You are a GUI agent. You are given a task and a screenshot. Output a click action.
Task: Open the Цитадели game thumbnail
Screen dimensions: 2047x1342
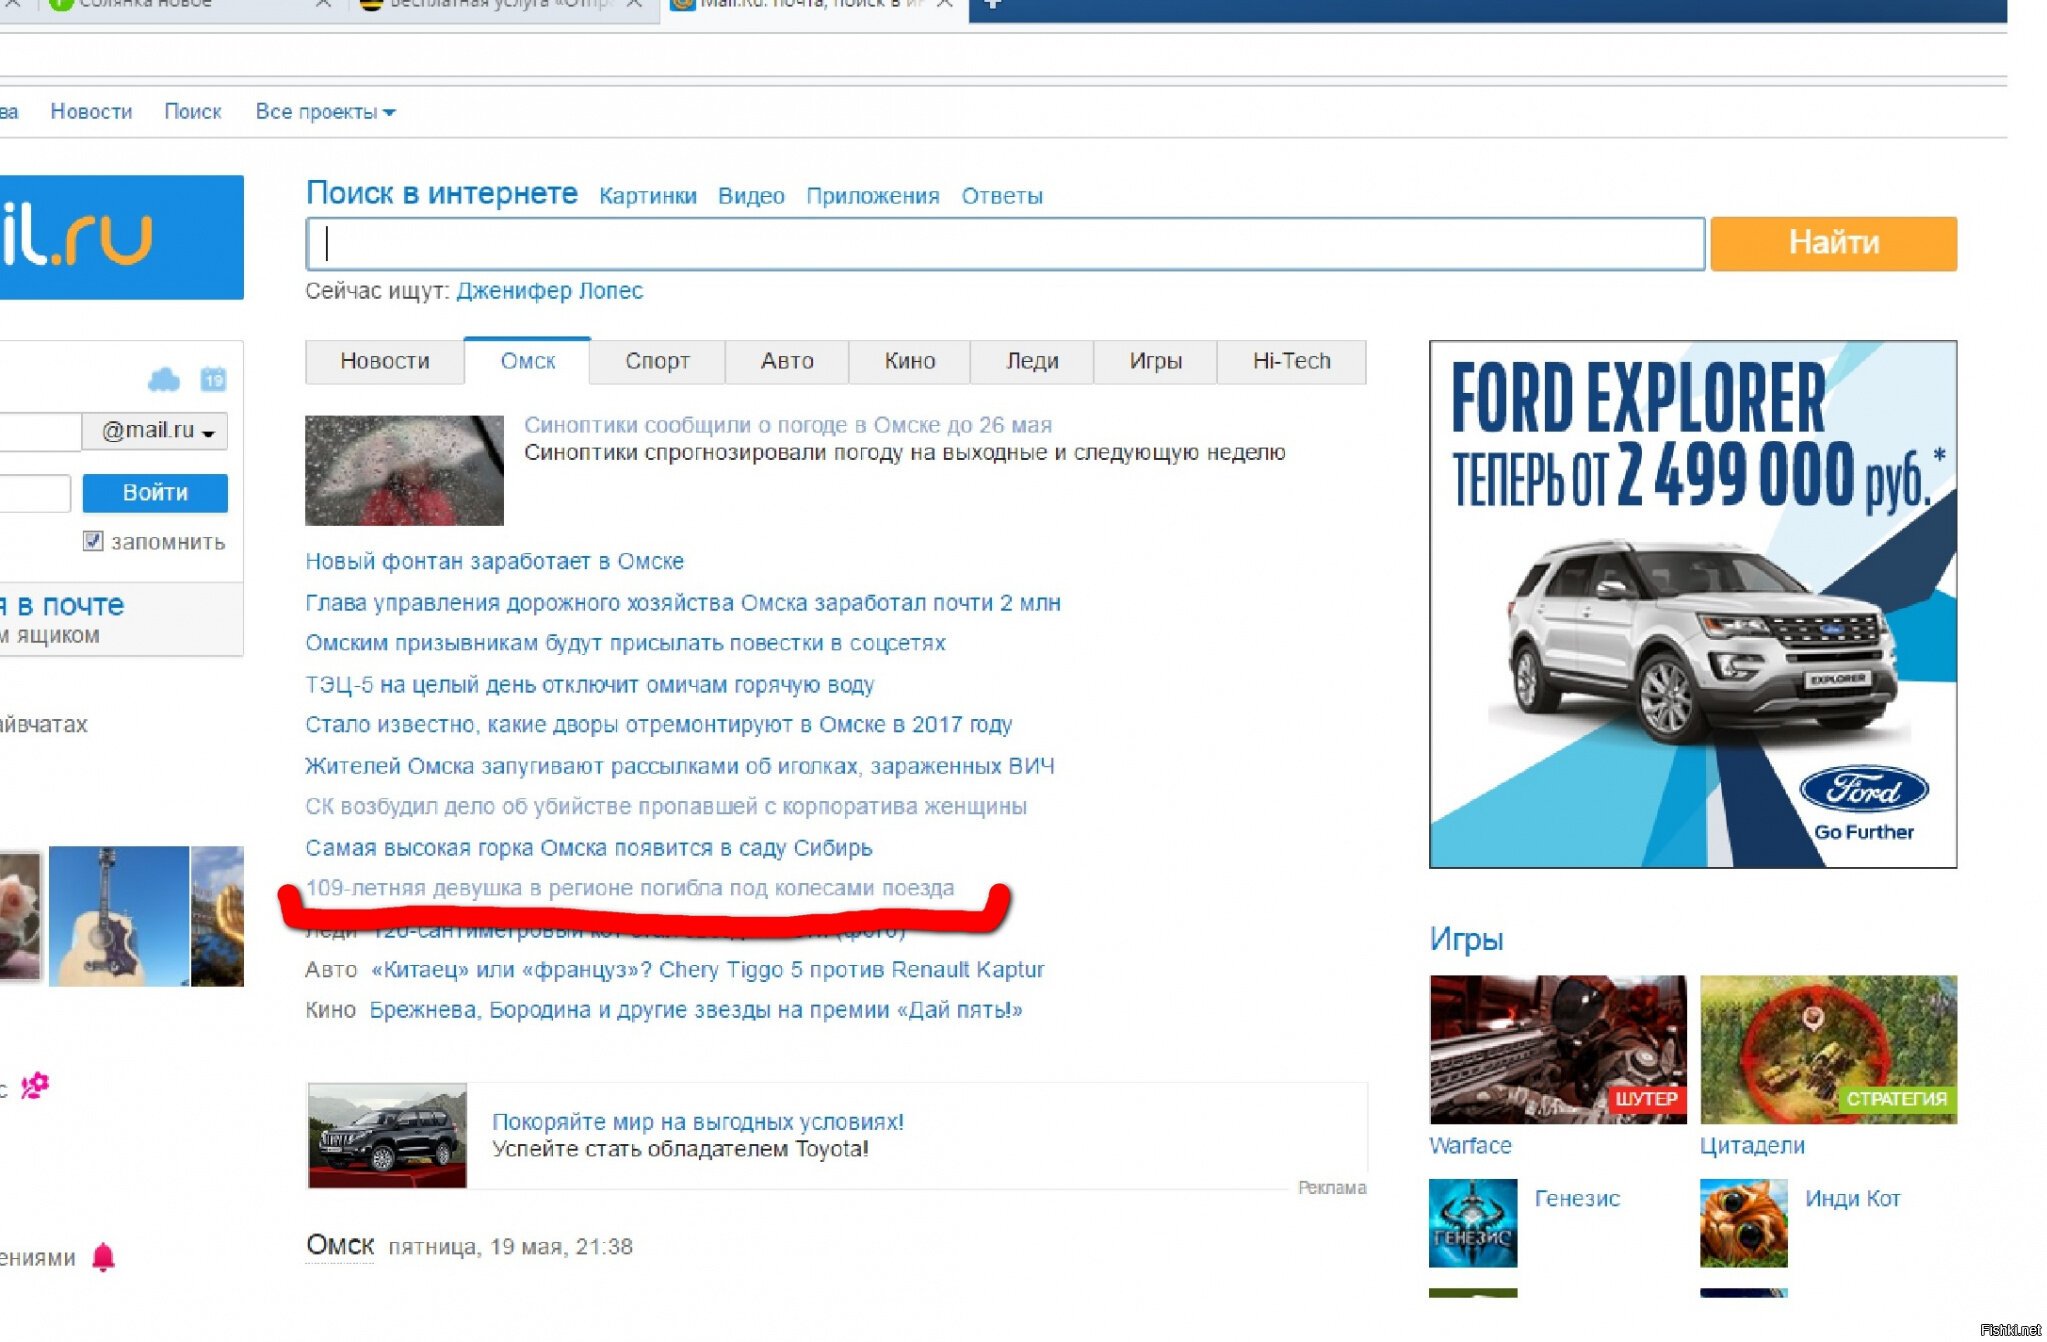click(1829, 1049)
